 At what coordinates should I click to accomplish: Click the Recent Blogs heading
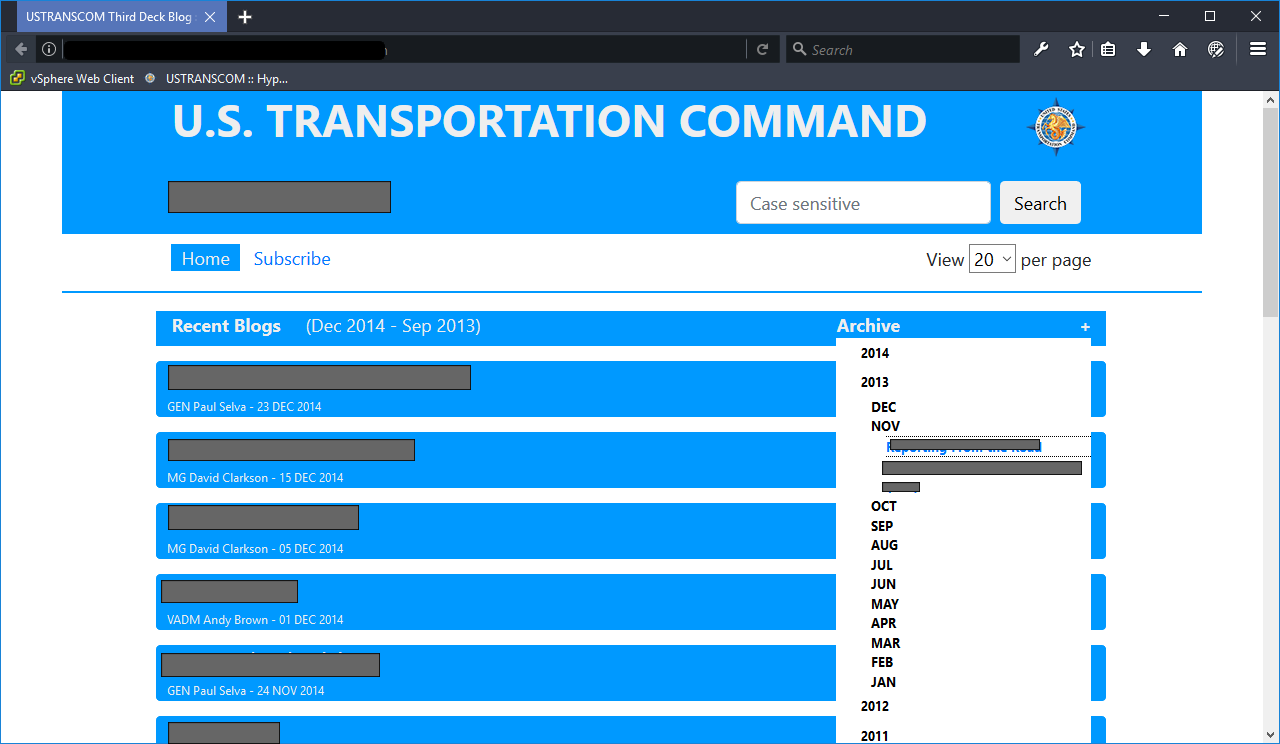[x=226, y=326]
